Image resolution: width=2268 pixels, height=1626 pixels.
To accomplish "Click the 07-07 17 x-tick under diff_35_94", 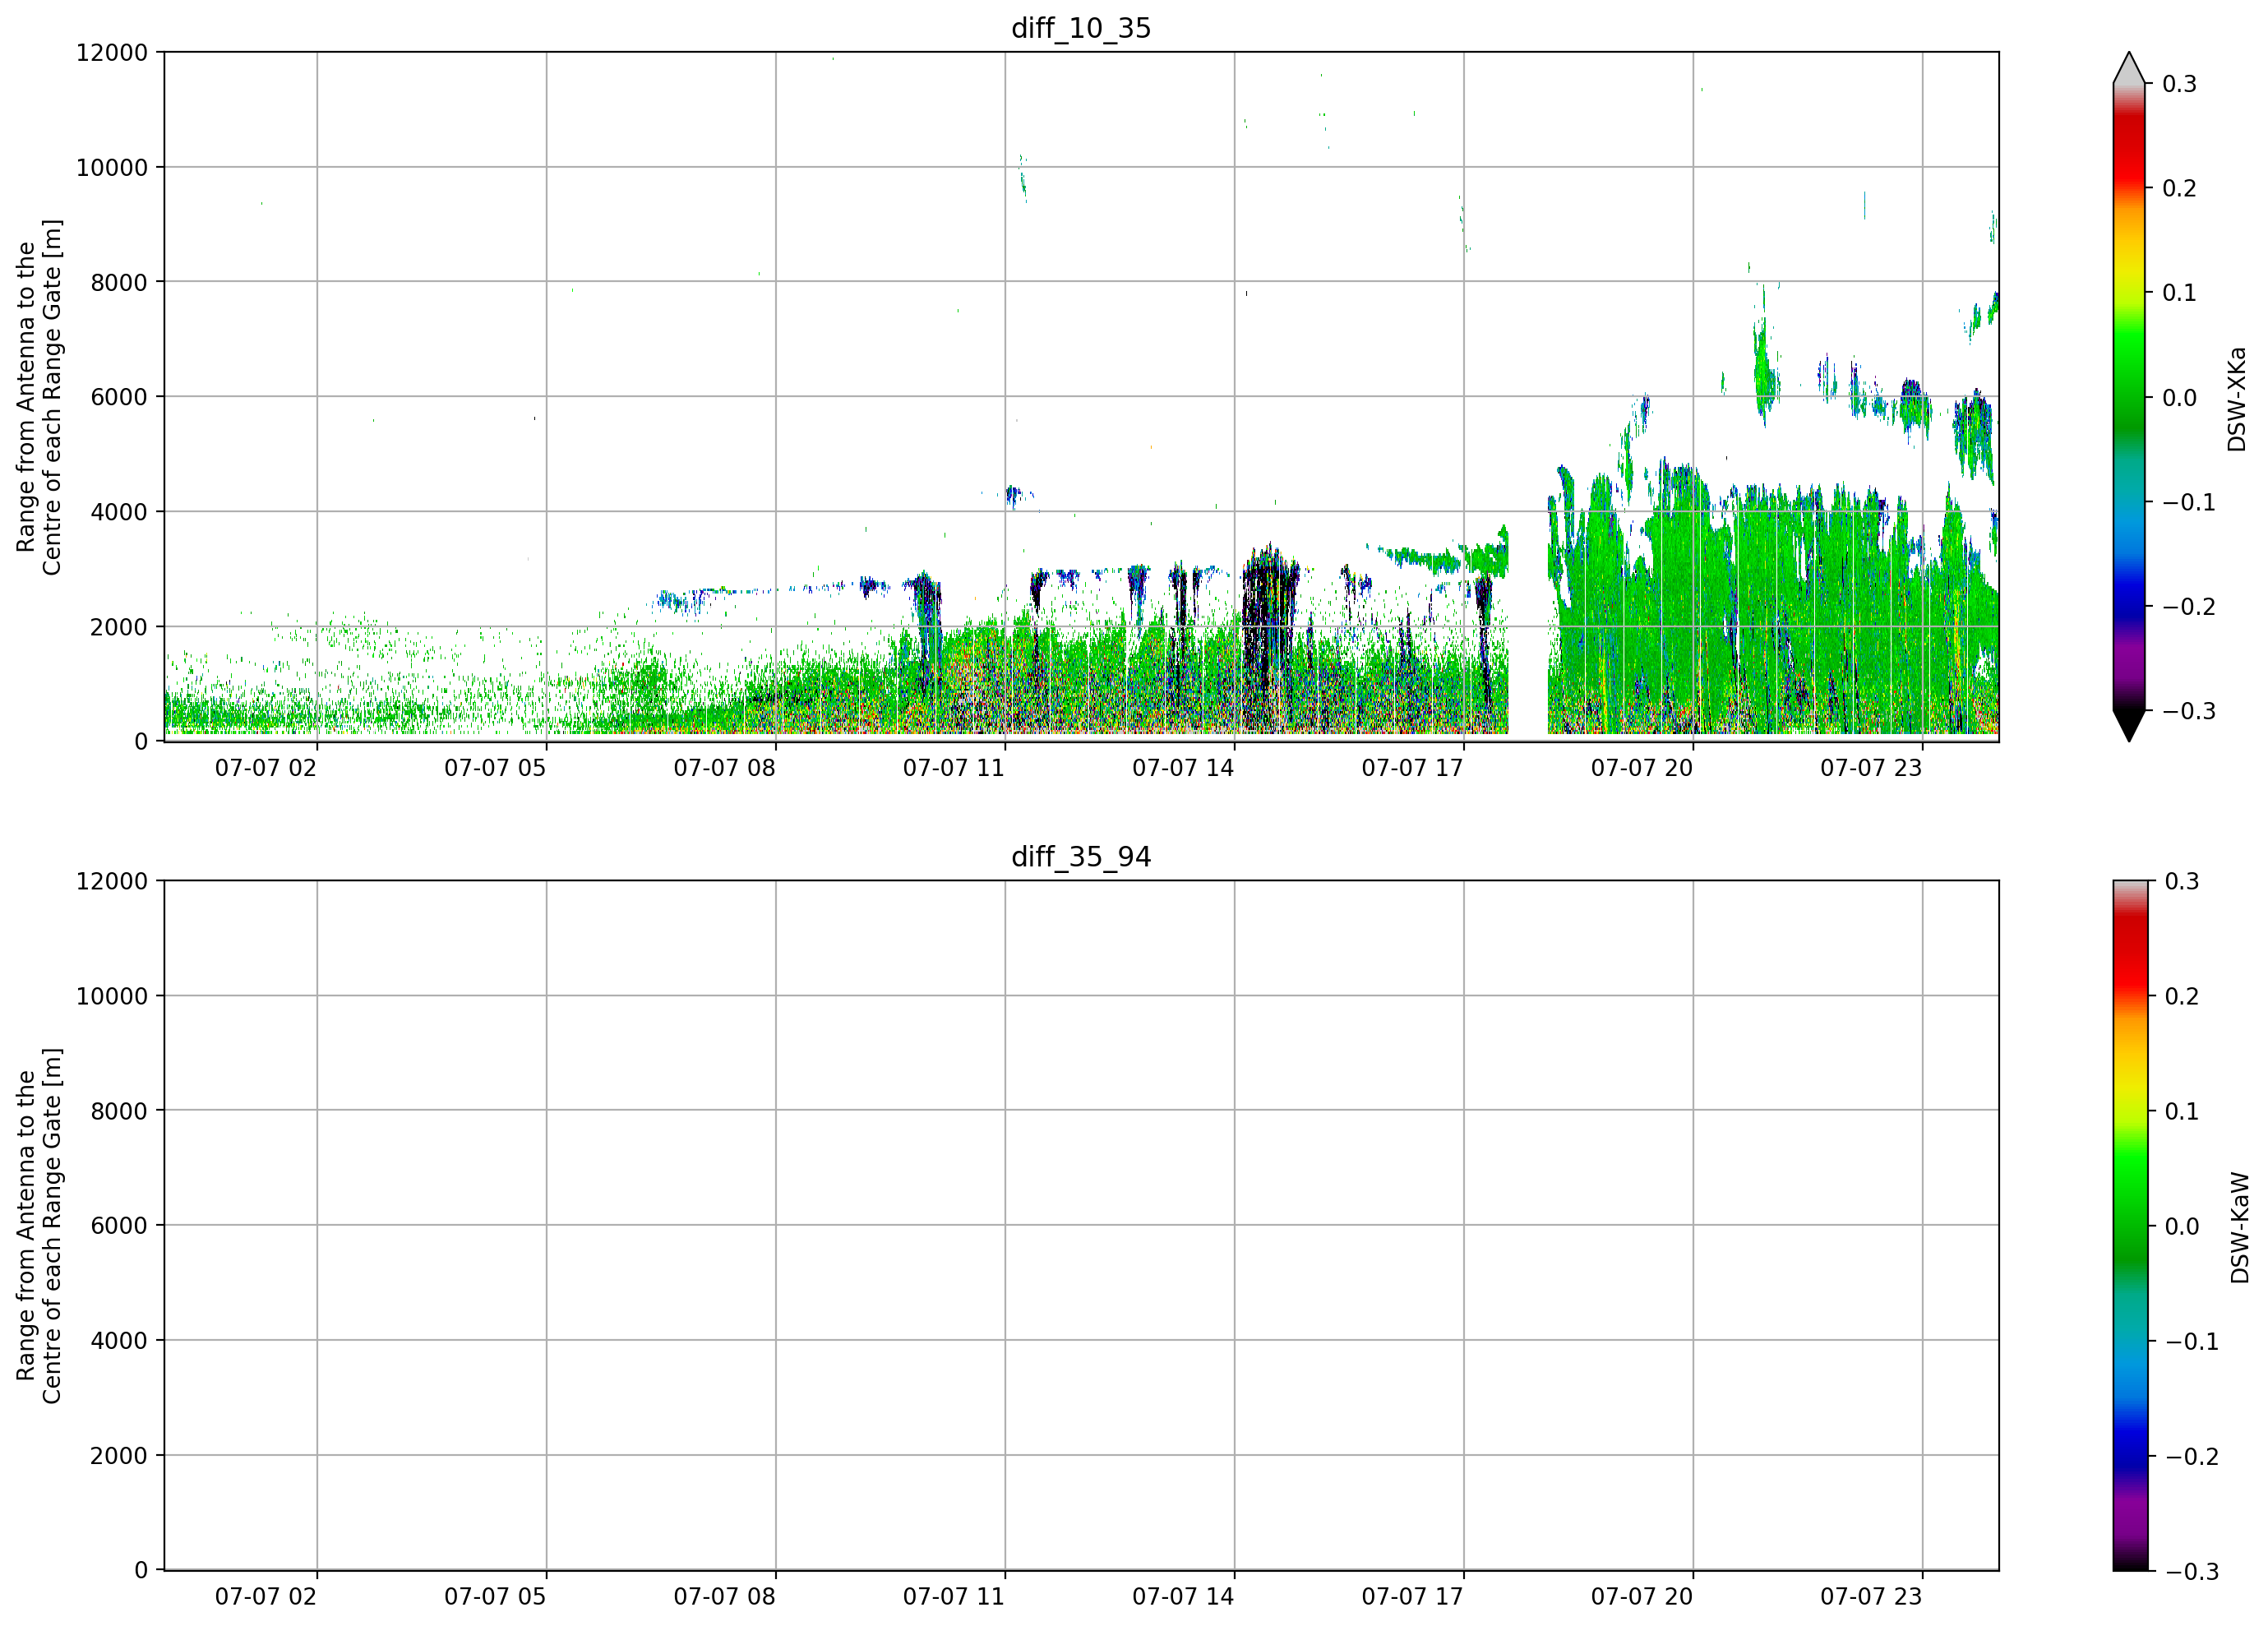I will pos(1412,1597).
